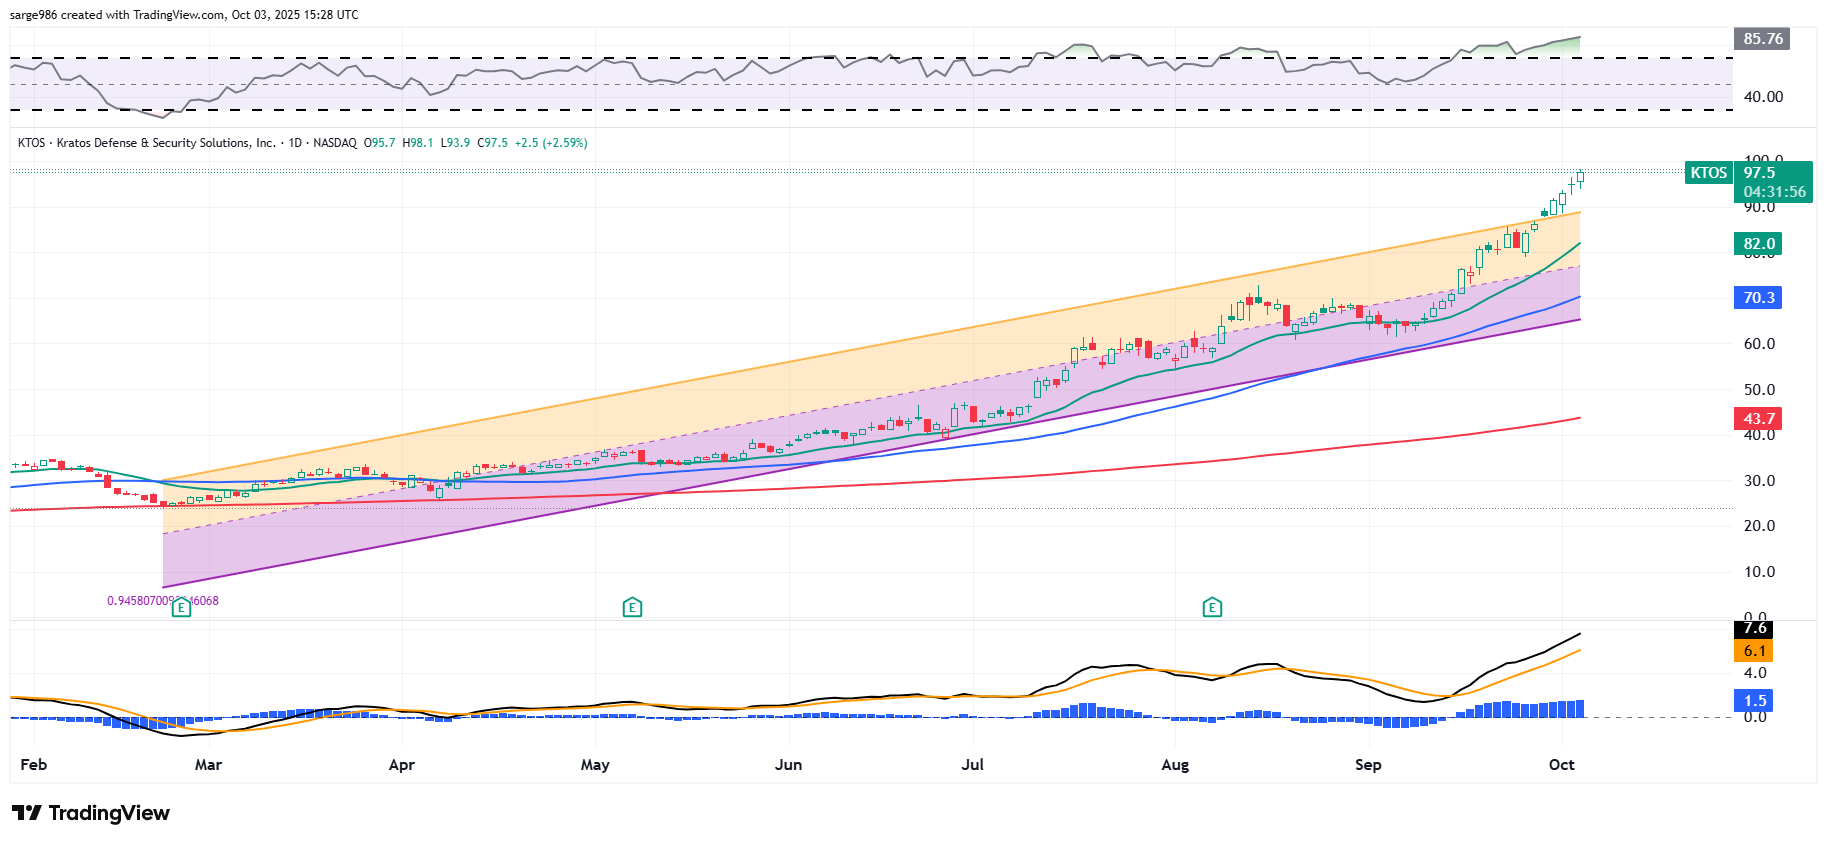The image size is (1827, 843).
Task: Click the red moving average label 43.7
Action: pyautogui.click(x=1758, y=419)
